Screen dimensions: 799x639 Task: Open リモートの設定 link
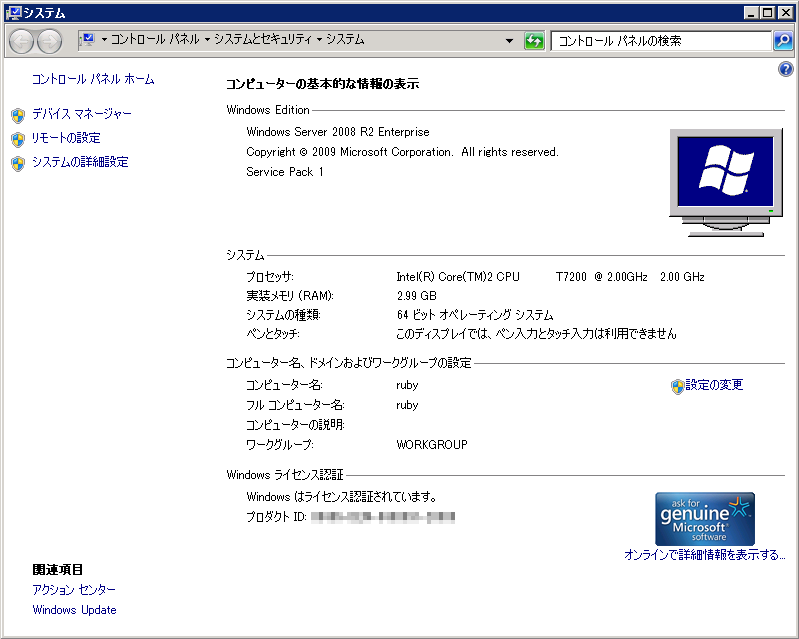pyautogui.click(x=66, y=138)
